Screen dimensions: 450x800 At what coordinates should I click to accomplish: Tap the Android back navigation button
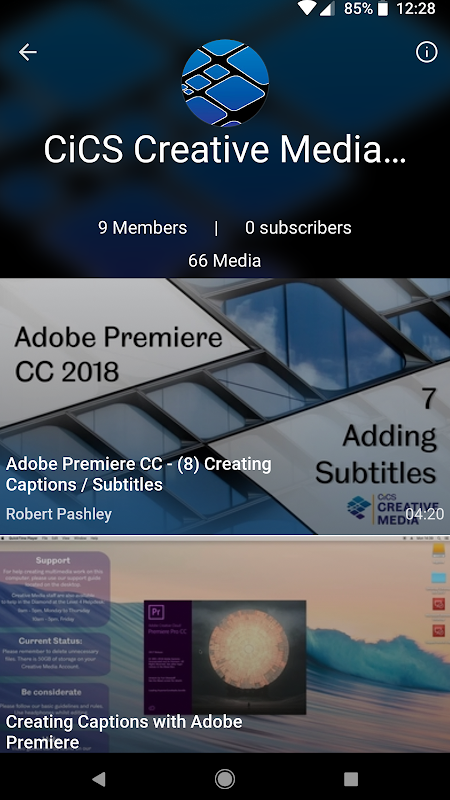(98, 779)
